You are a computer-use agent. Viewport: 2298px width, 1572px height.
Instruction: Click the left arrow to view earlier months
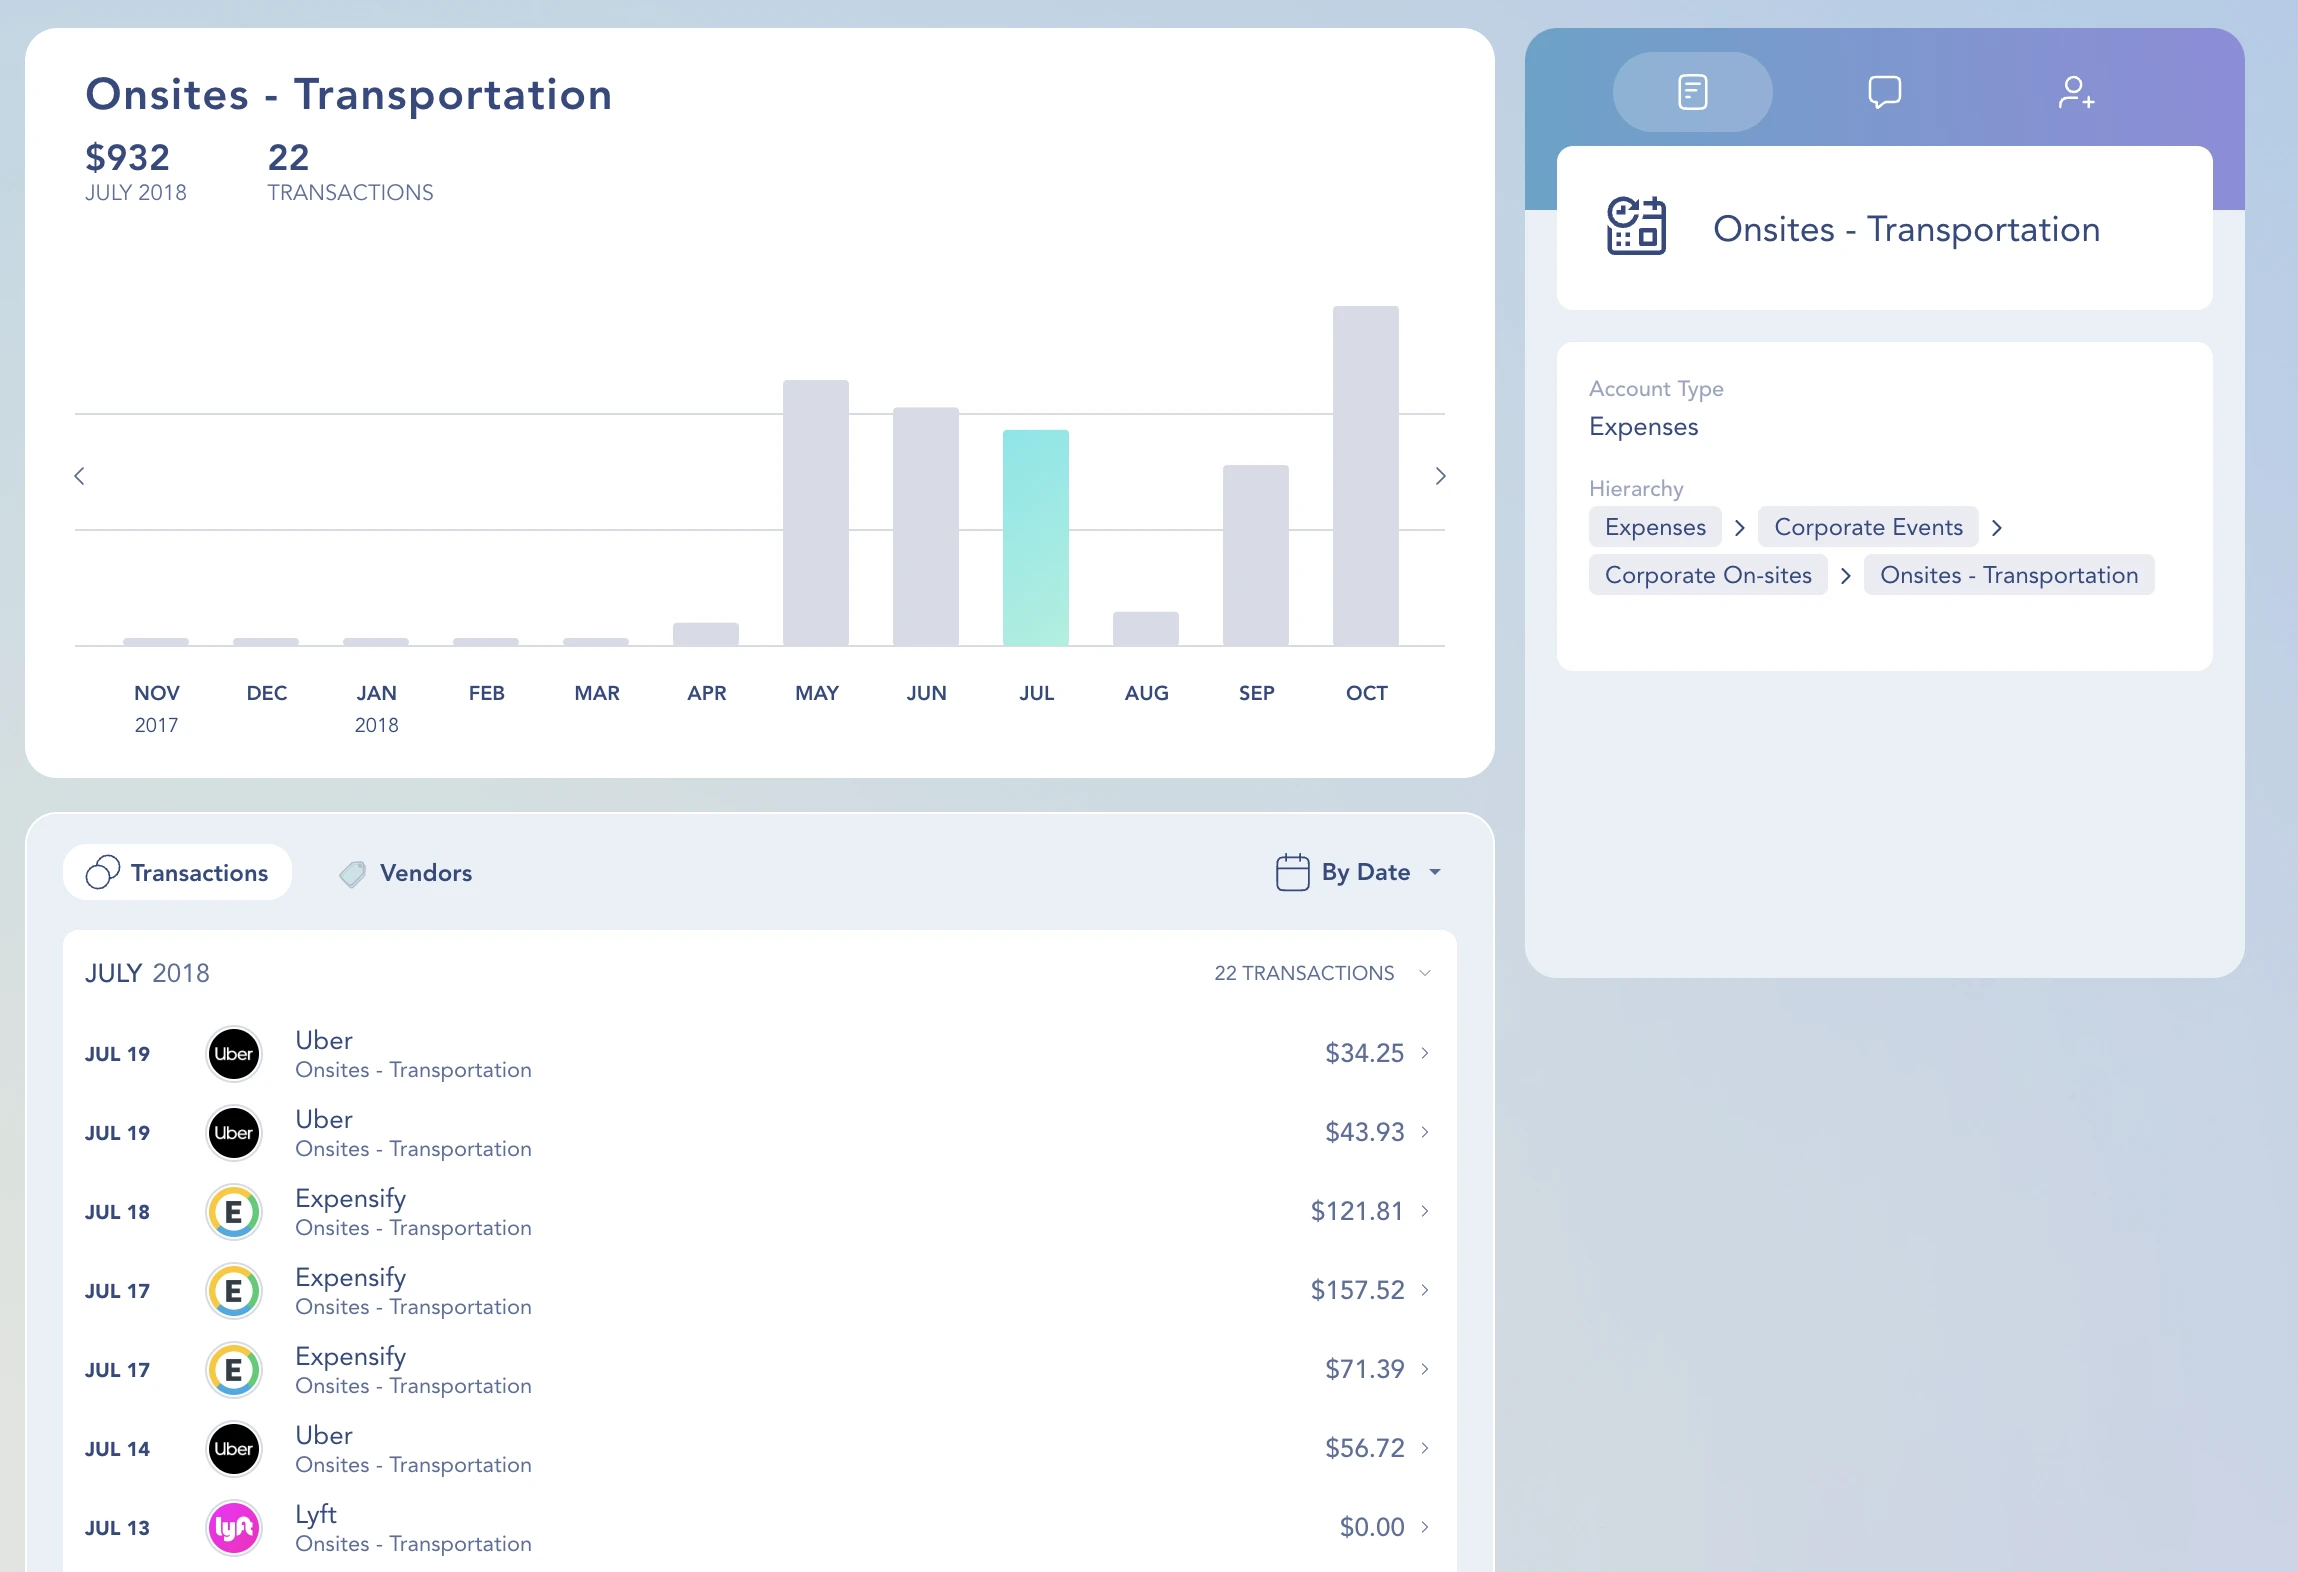coord(78,476)
